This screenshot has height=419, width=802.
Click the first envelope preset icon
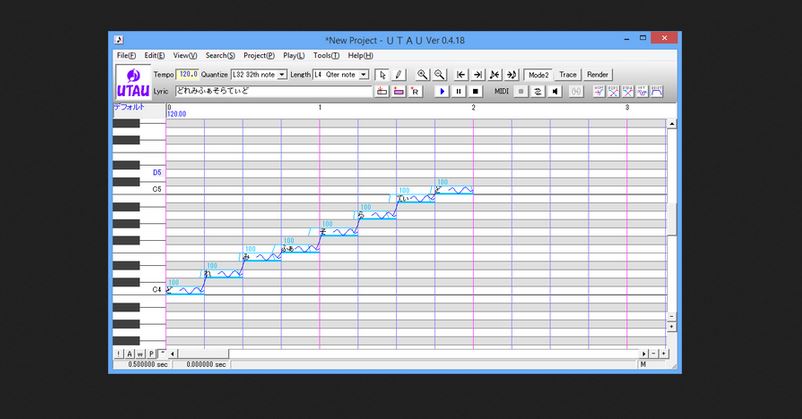599,91
